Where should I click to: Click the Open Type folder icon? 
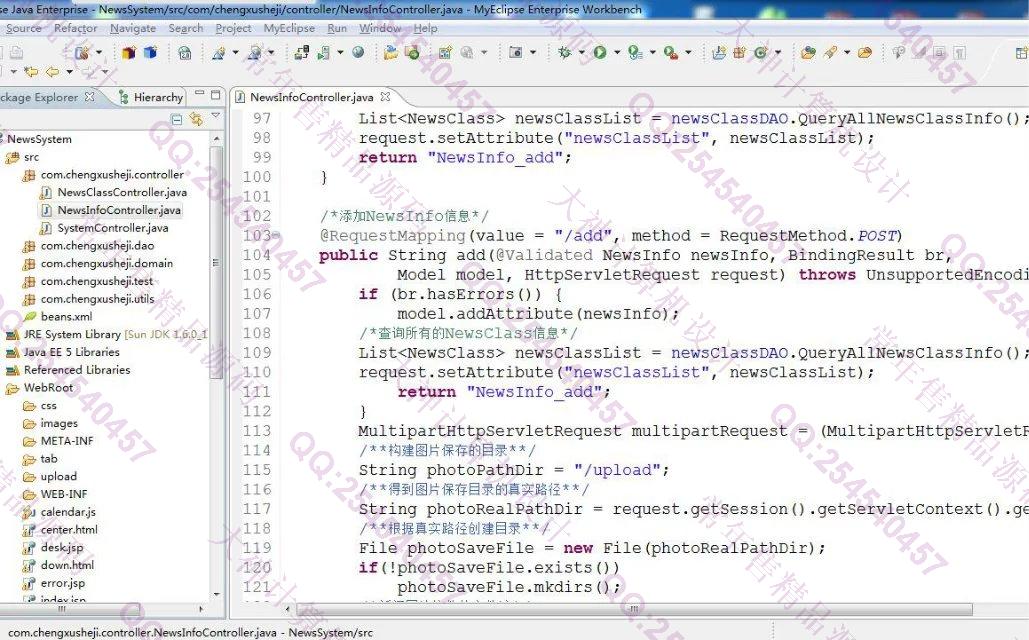coord(808,53)
